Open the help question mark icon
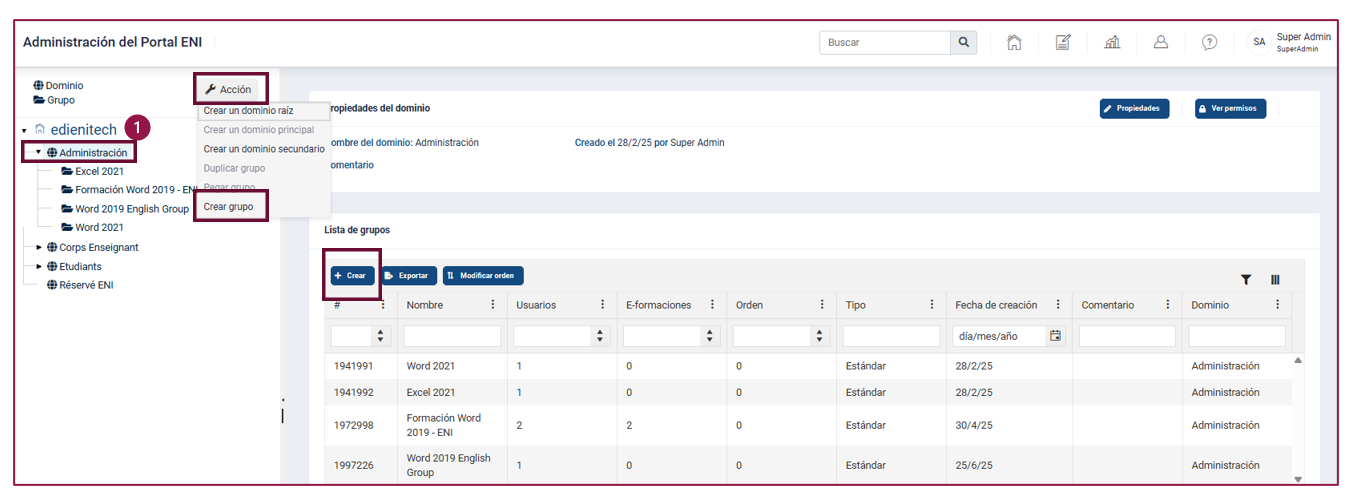 click(1210, 42)
